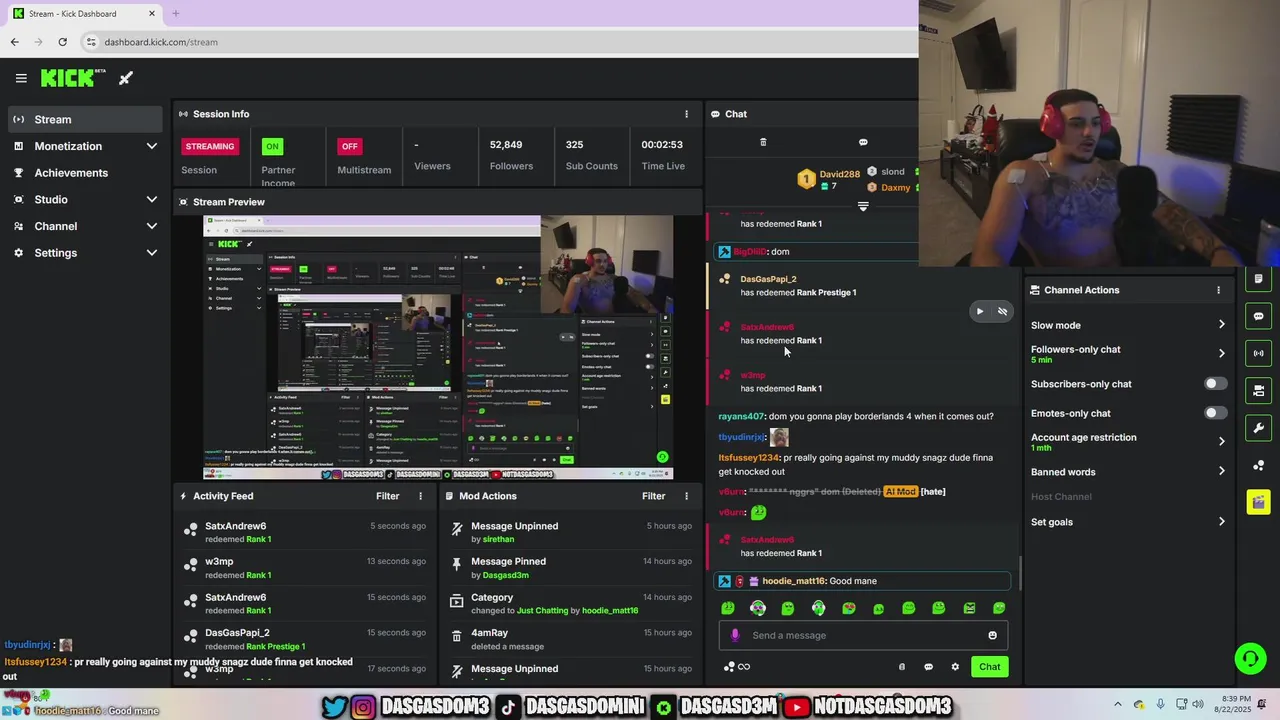The width and height of the screenshot is (1280, 720).
Task: Open the Mod Actions Filter
Action: [653, 496]
